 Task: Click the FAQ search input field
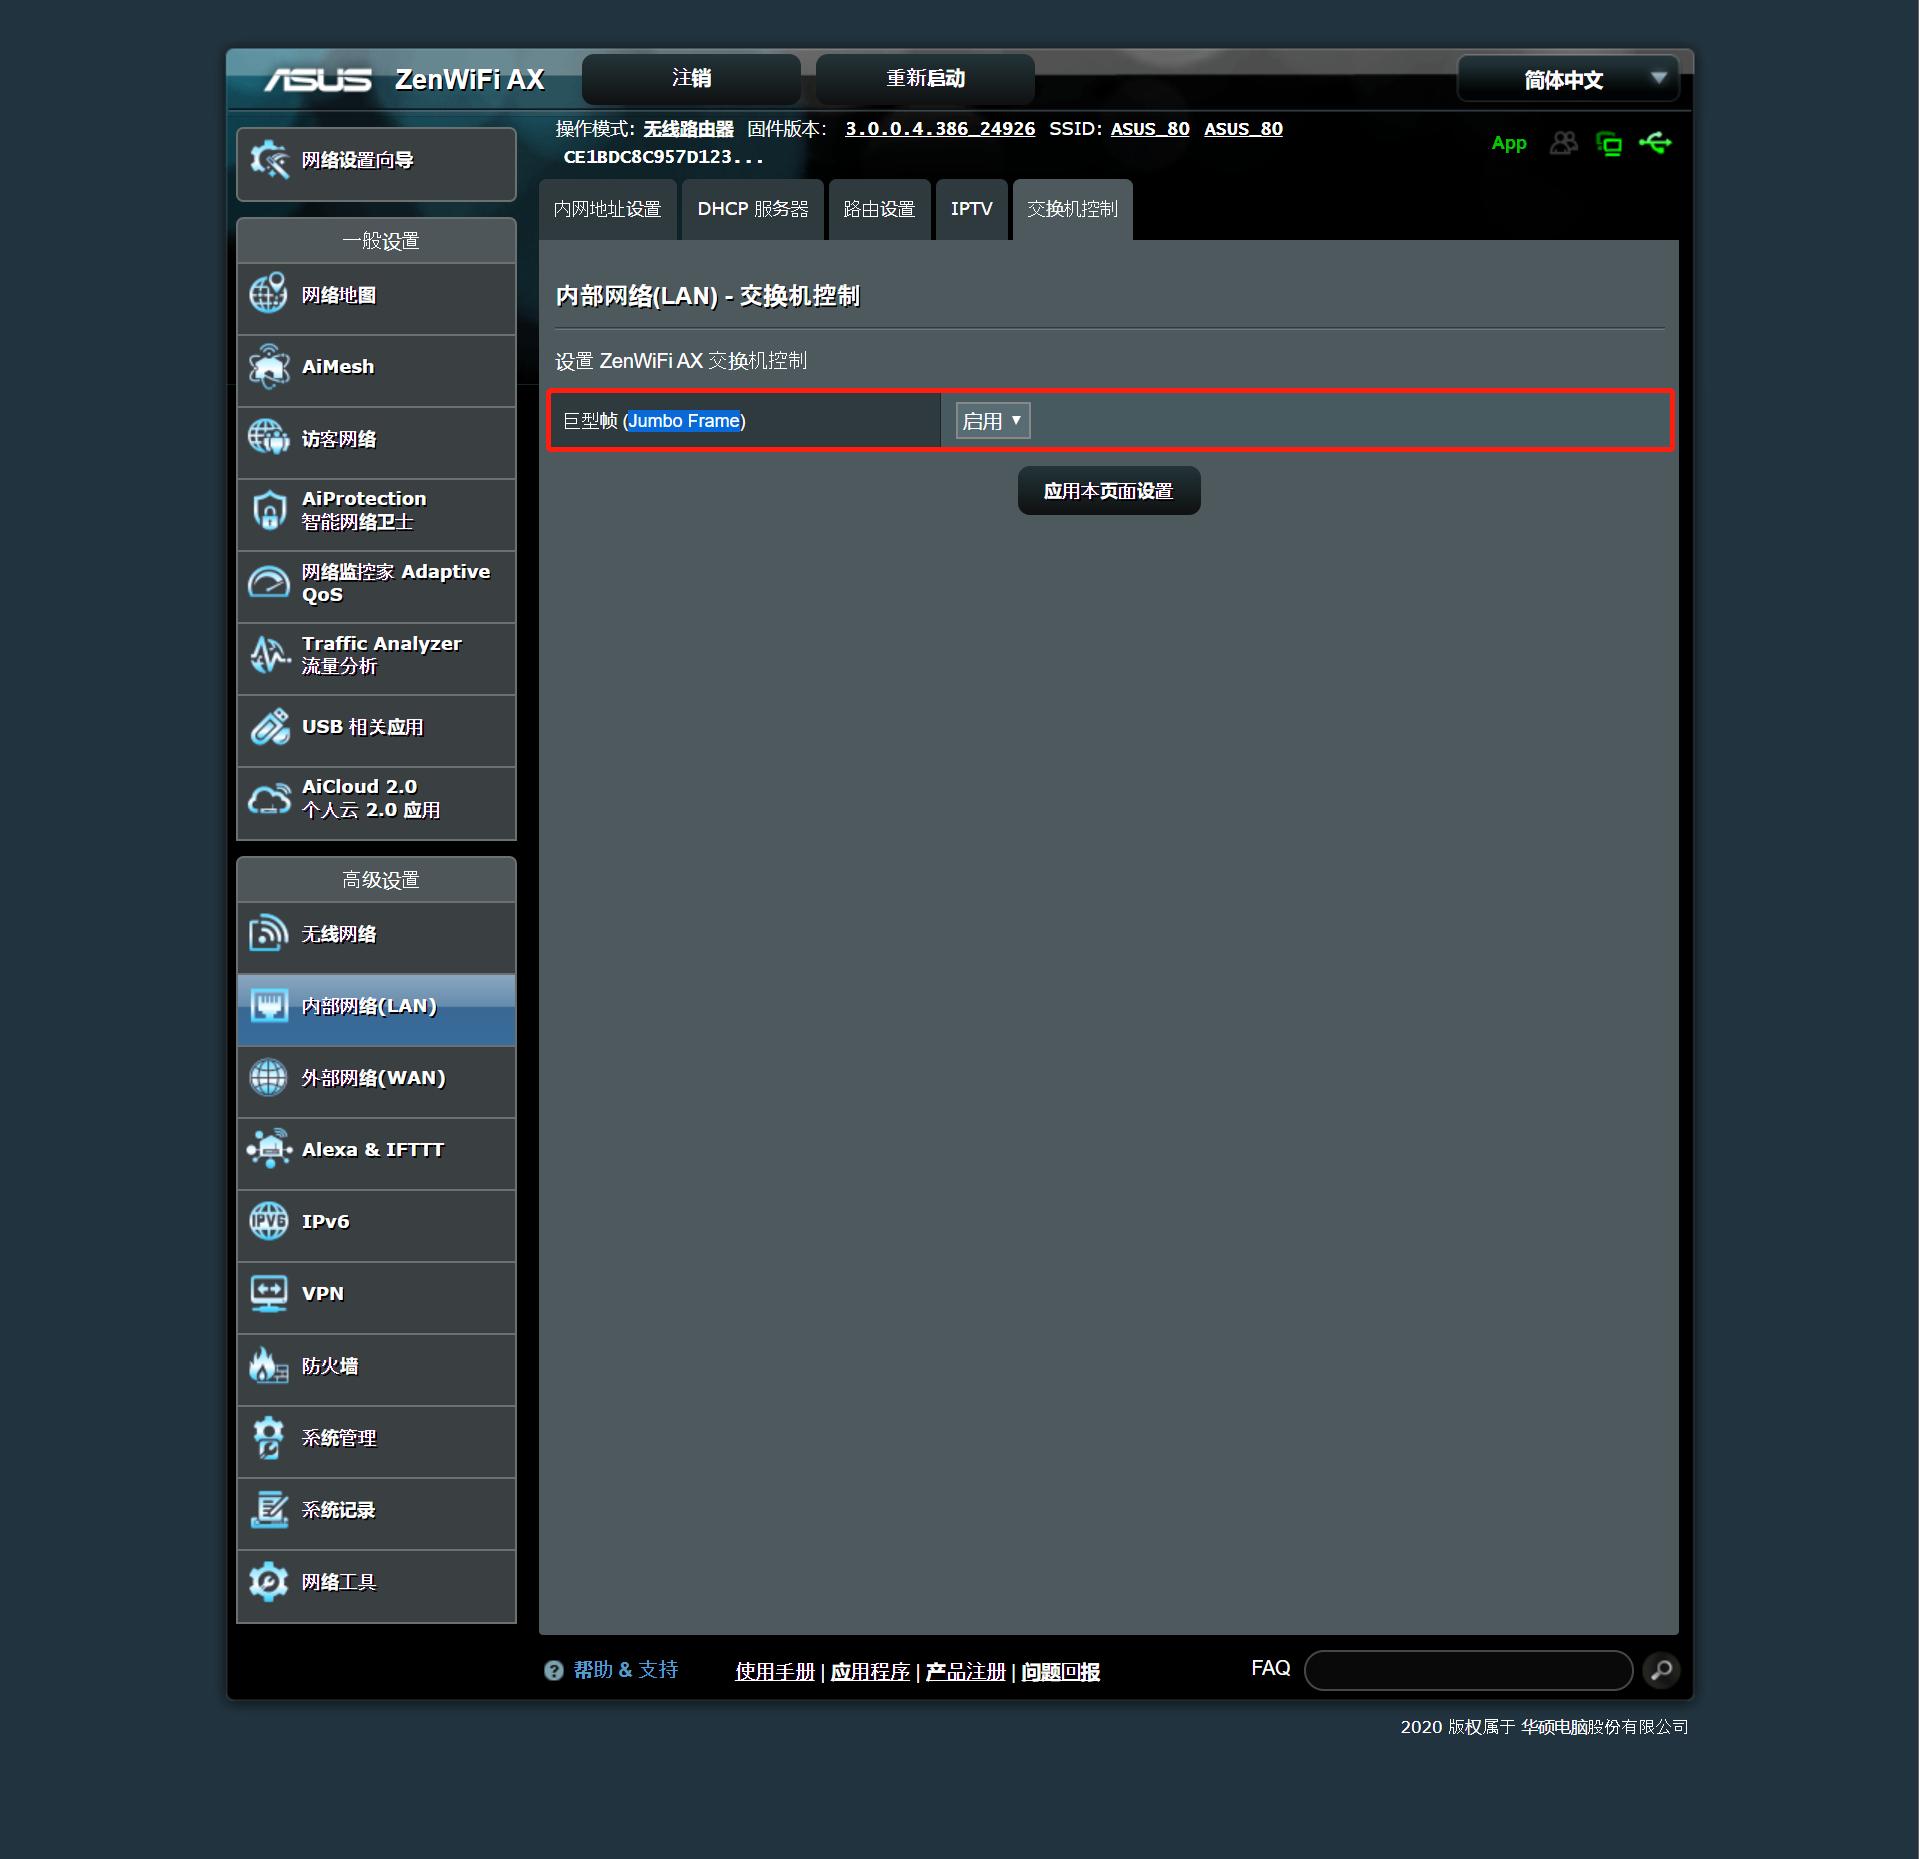click(1467, 1670)
